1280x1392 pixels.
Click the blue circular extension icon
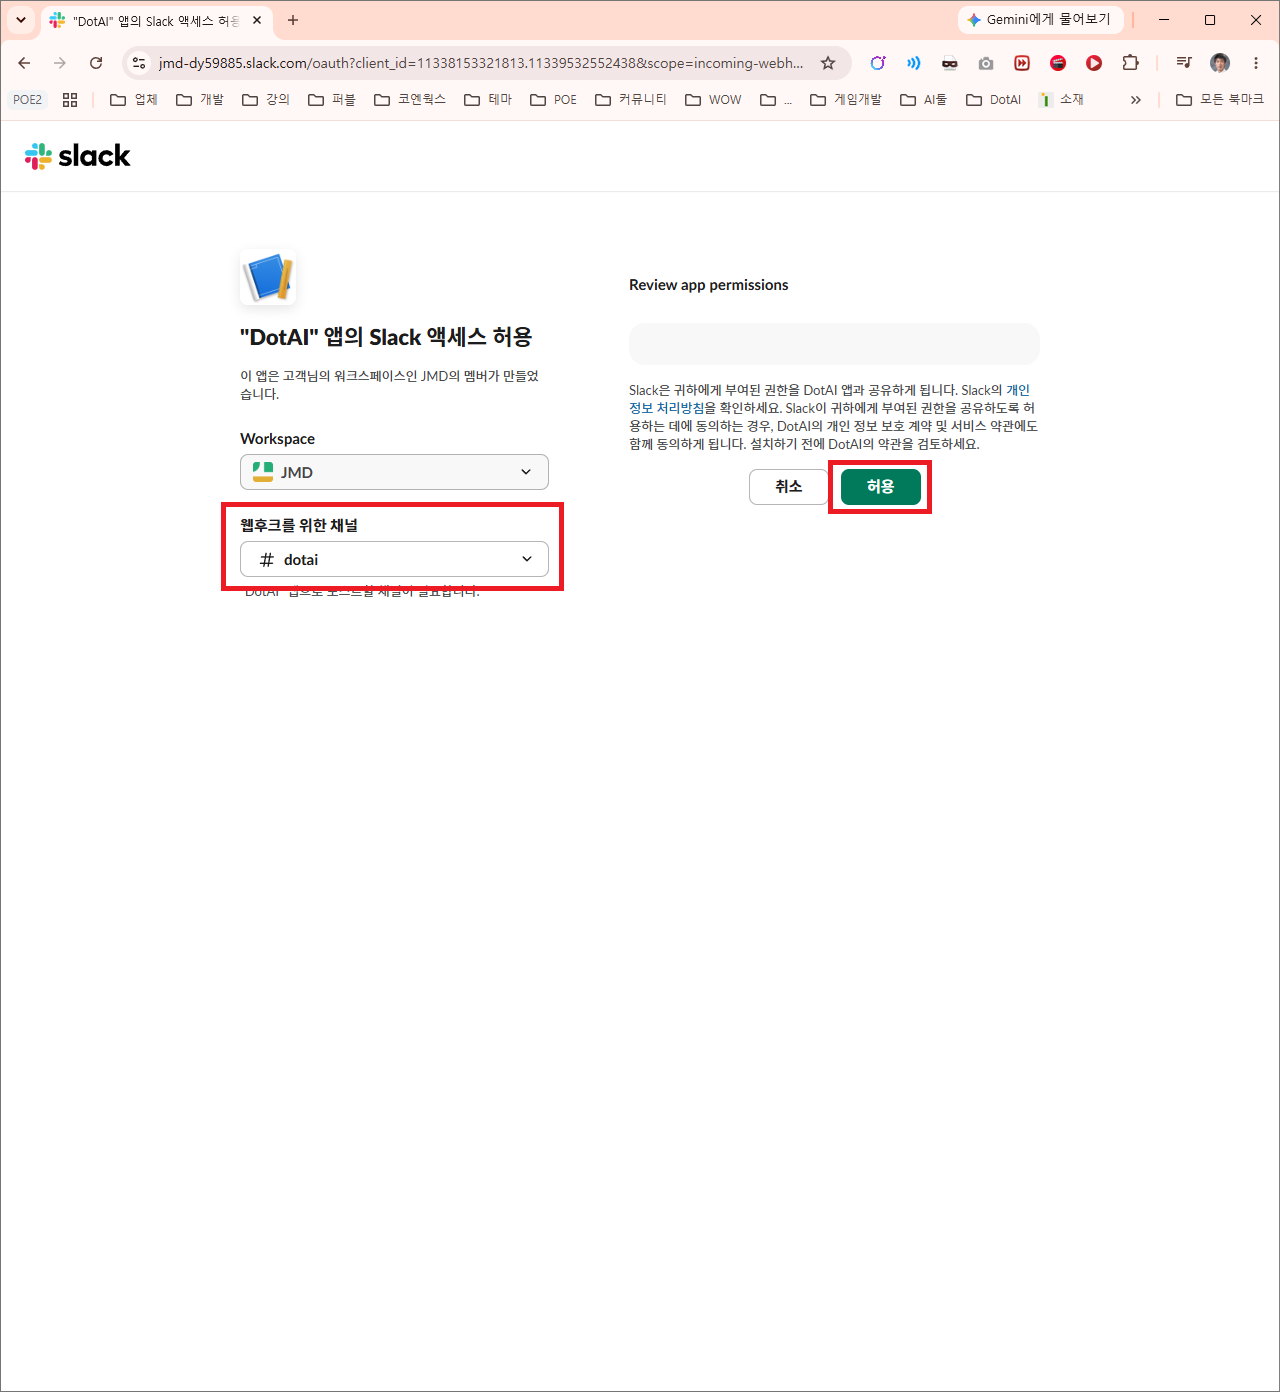point(878,63)
